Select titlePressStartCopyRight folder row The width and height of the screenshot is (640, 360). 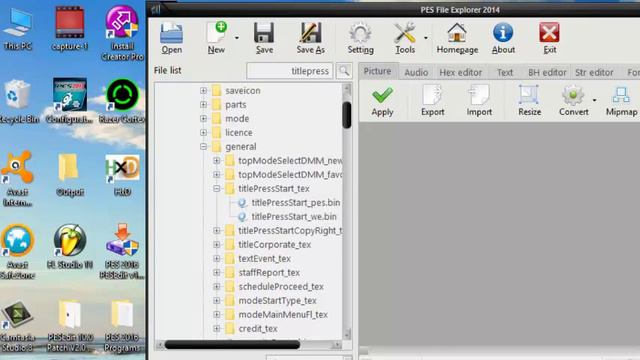point(290,231)
